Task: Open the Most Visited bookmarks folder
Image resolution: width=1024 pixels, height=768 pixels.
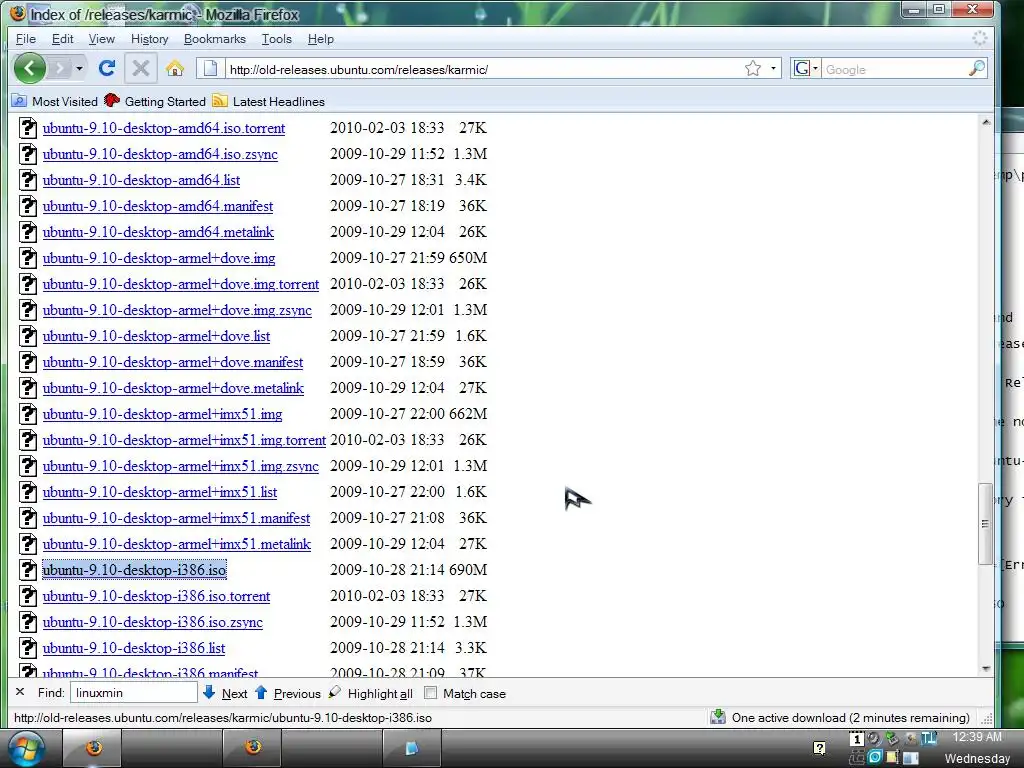Action: point(55,101)
